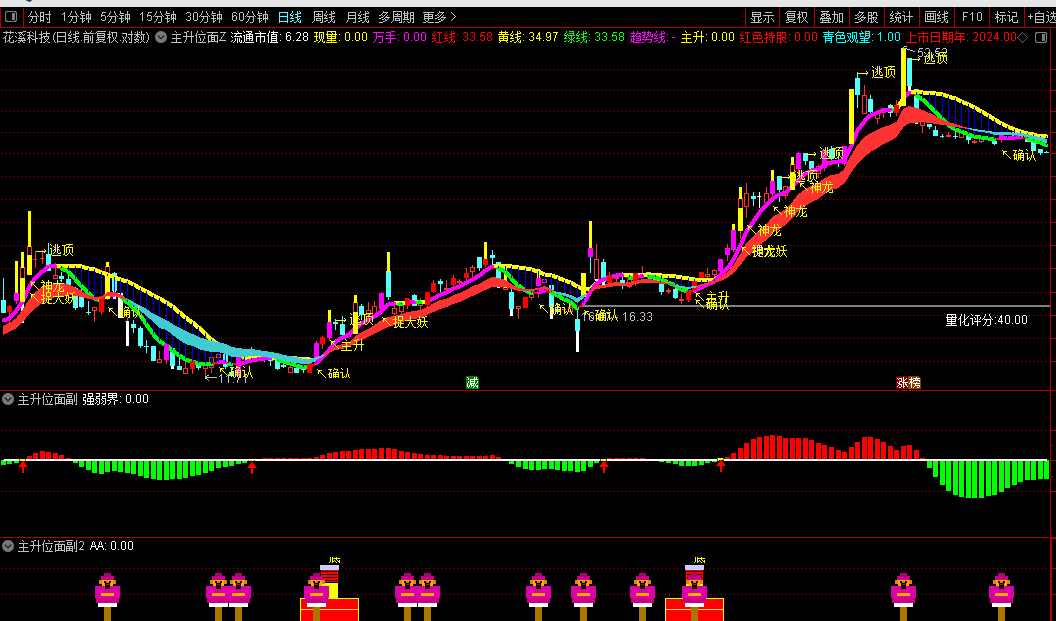Click the 花溪科技 stock title label

click(76, 38)
